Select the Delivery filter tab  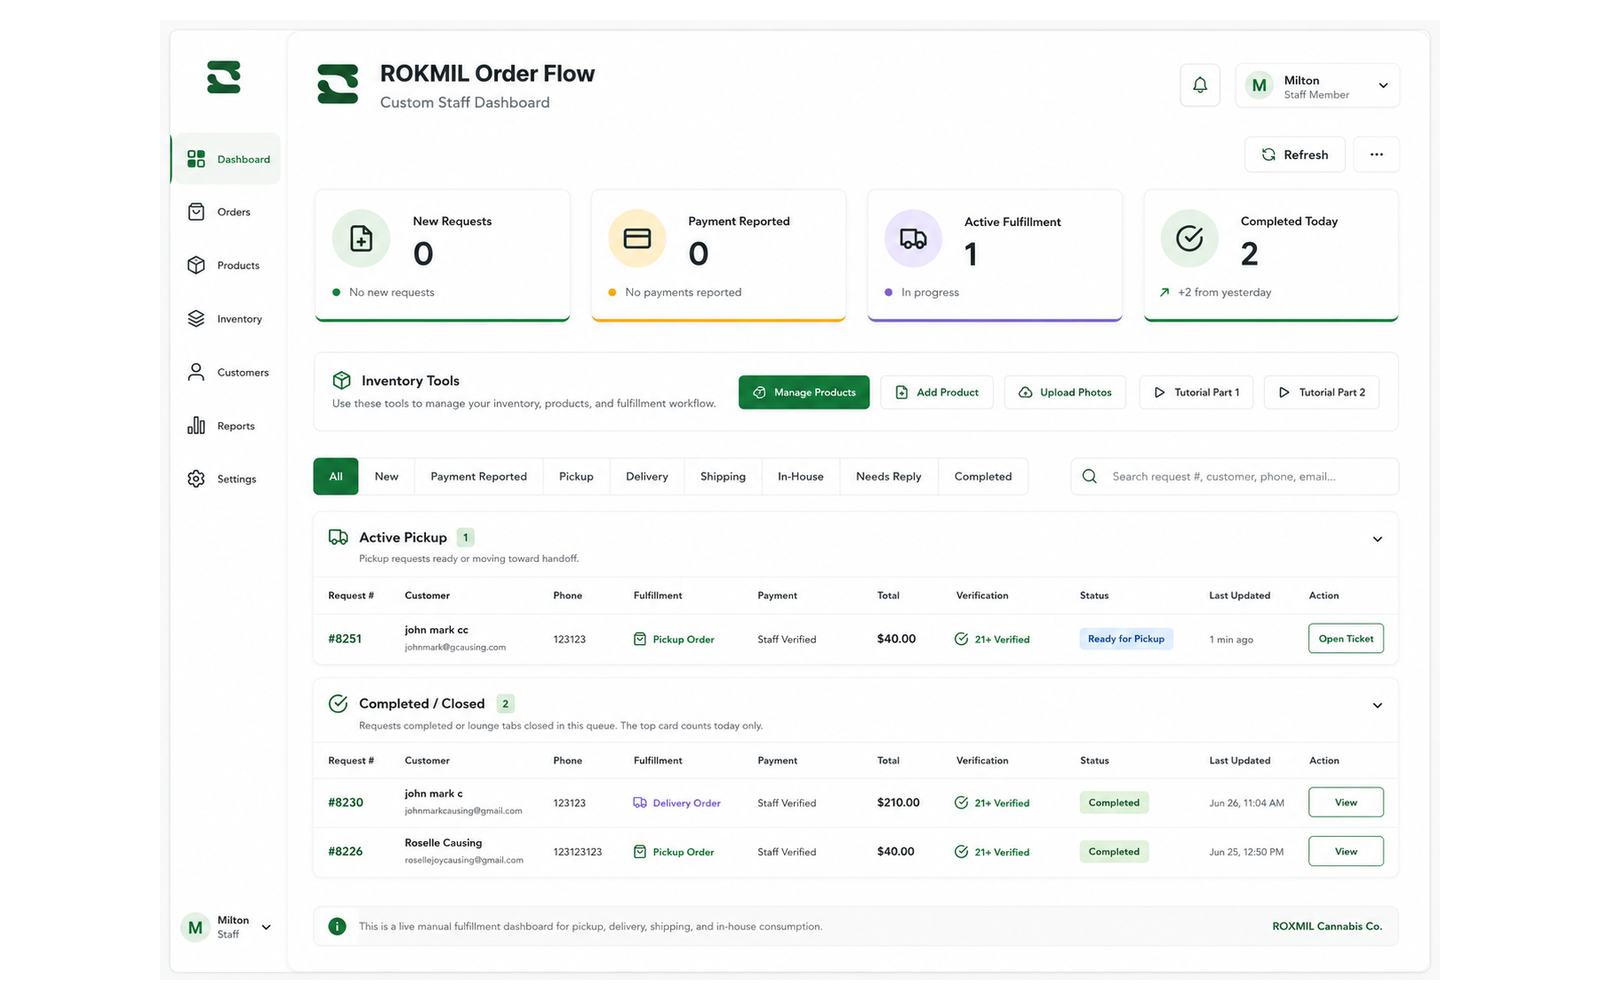tap(647, 476)
